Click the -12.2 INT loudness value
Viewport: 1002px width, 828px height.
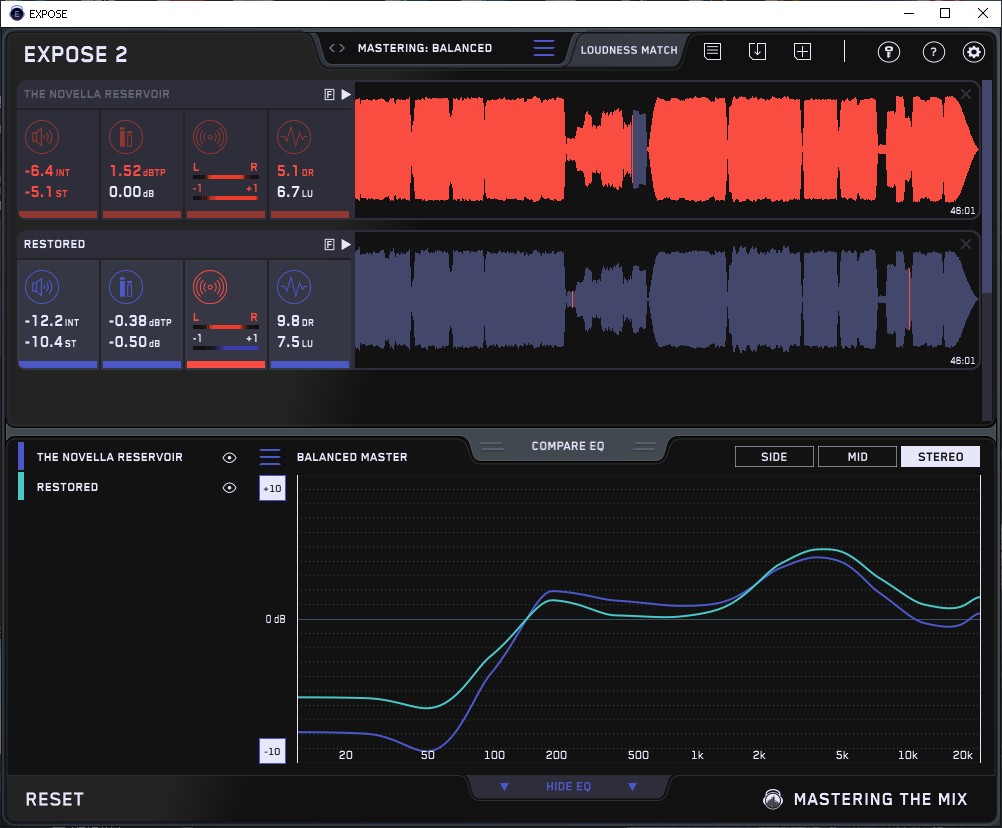(x=52, y=321)
